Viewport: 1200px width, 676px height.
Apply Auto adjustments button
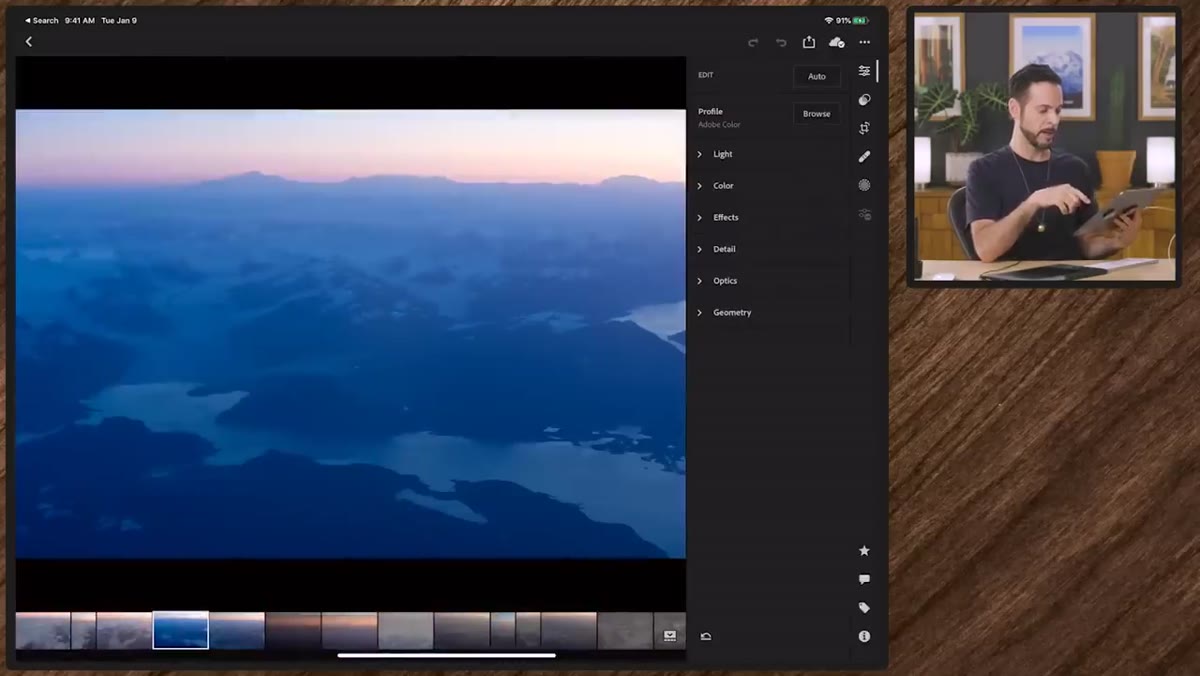(x=817, y=76)
